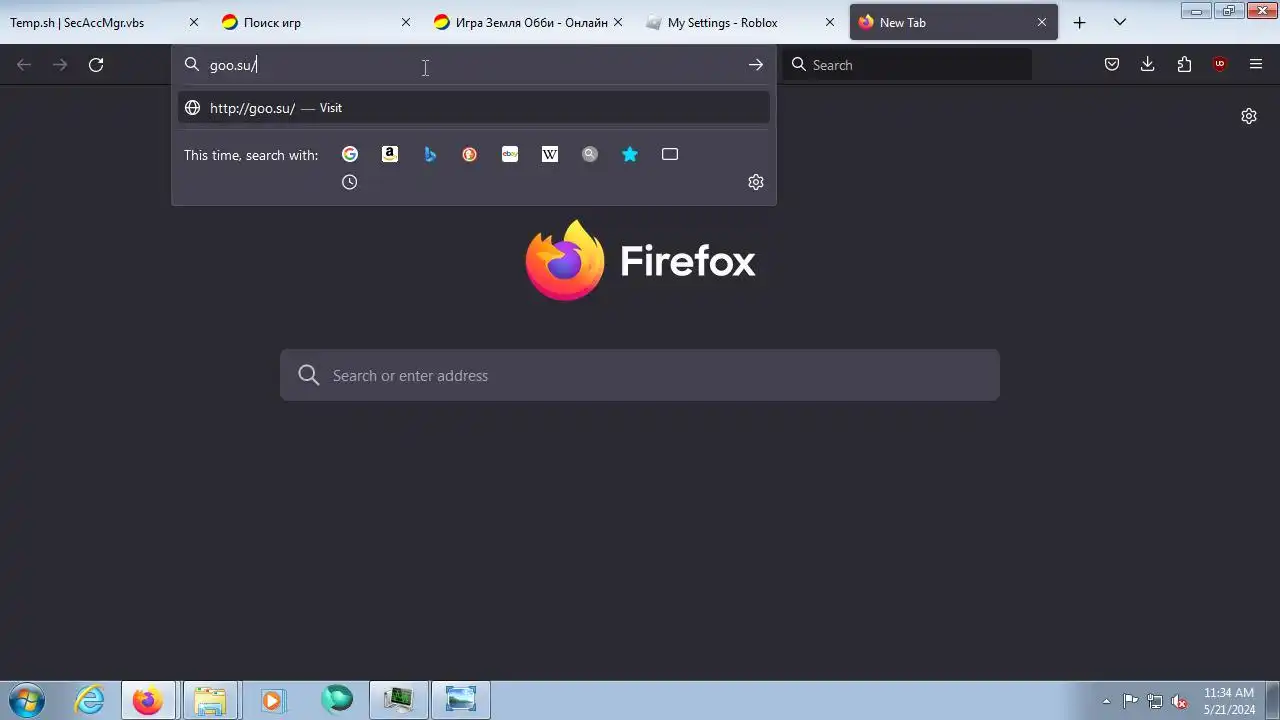Visit the http://goo.su/ suggestion

coord(474,108)
